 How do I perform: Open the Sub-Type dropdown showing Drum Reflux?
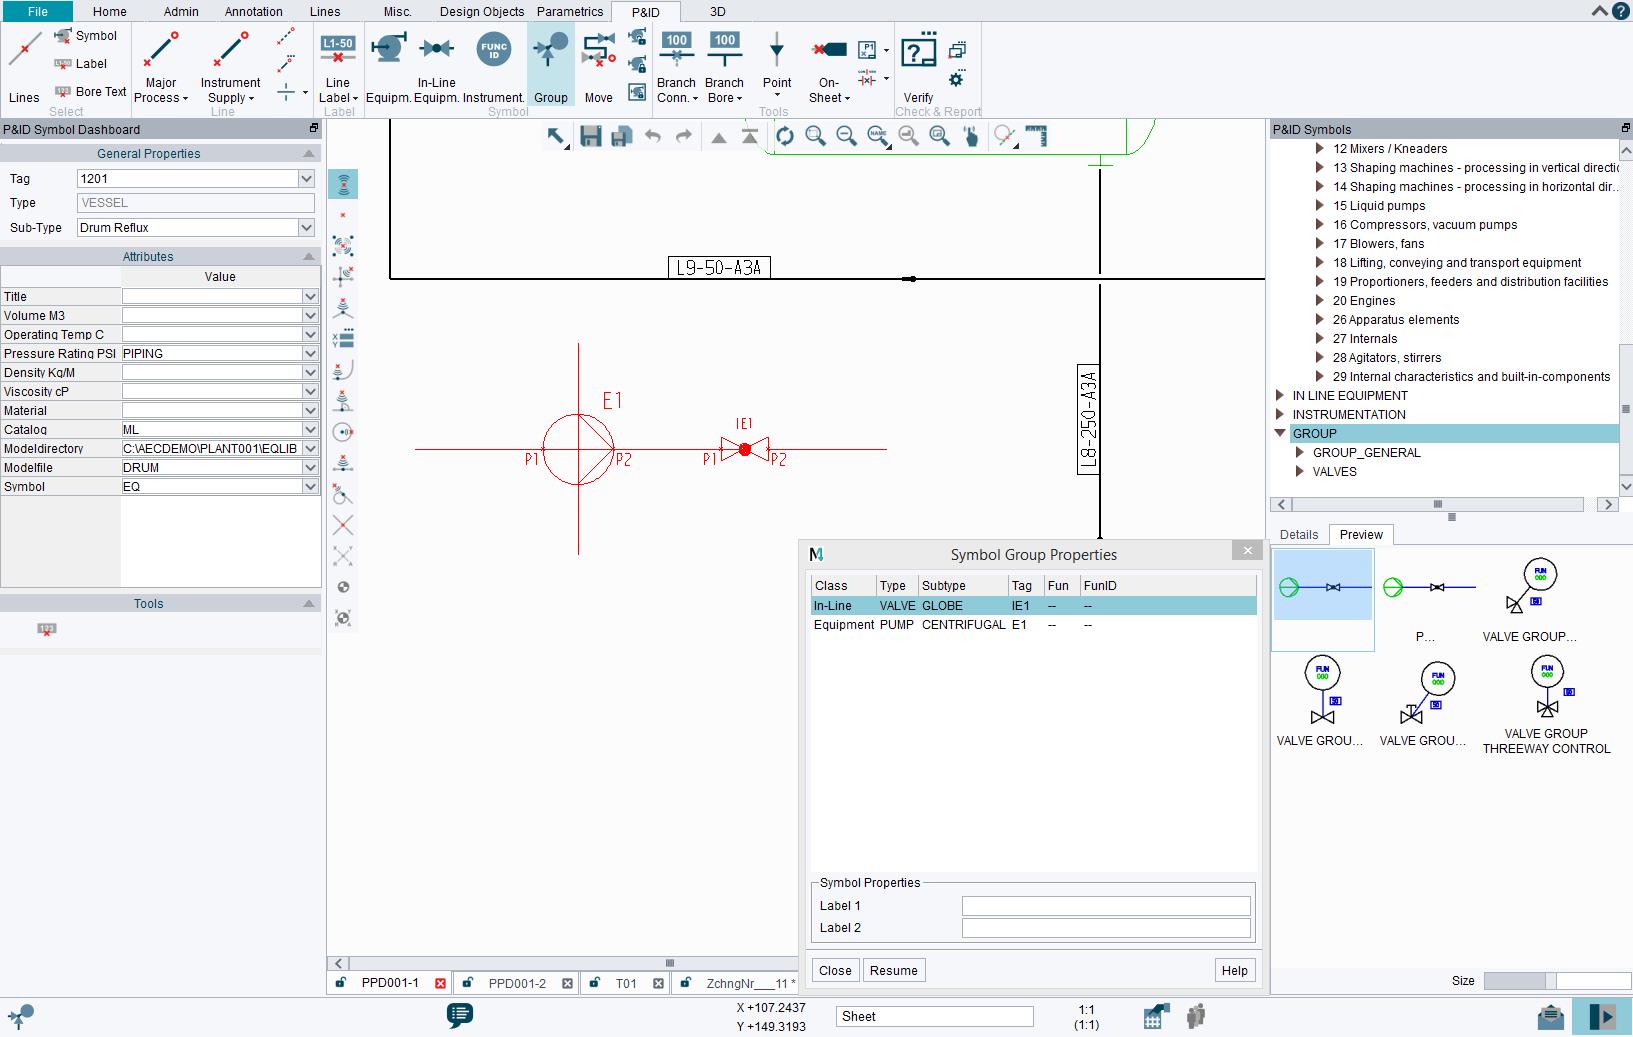305,227
